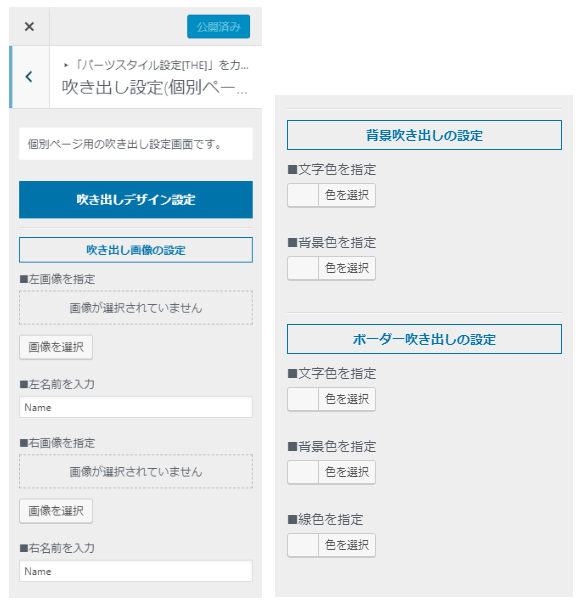Select the 吹き出し画像の設定 heading box
Image resolution: width=580 pixels, height=607 pixels.
click(x=136, y=250)
